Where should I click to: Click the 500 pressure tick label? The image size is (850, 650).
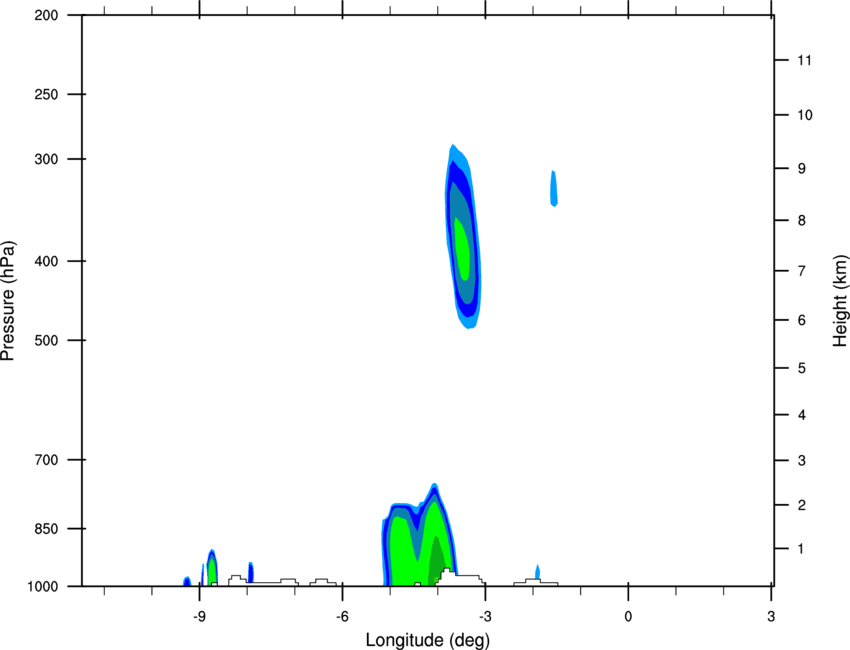point(46,340)
